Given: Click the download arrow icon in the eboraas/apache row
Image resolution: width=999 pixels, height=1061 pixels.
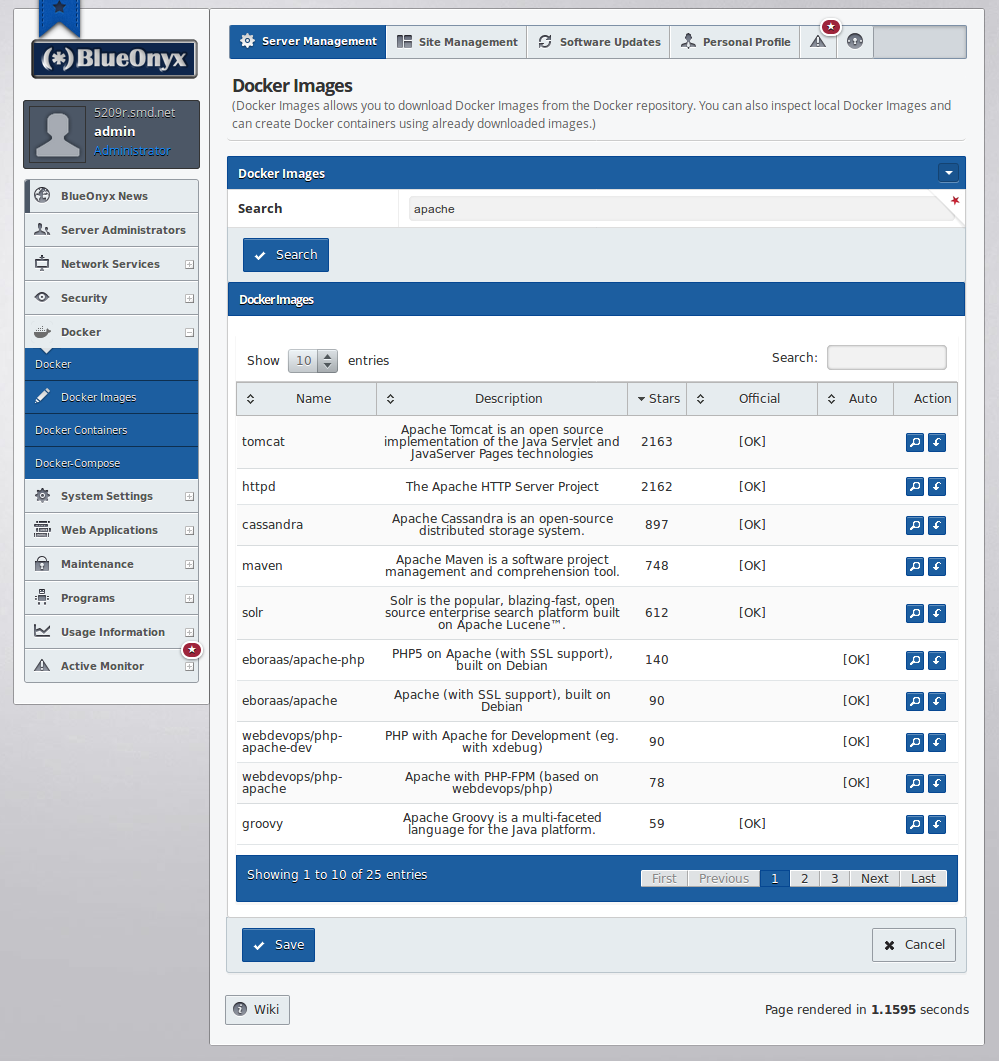Looking at the screenshot, I should (937, 701).
